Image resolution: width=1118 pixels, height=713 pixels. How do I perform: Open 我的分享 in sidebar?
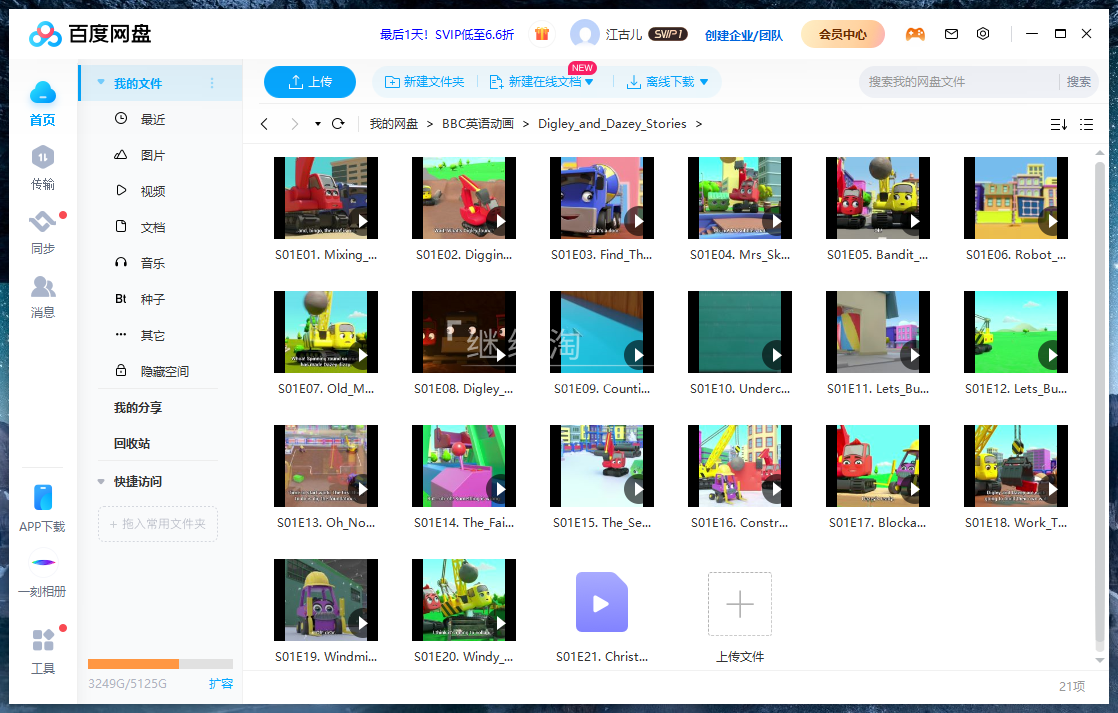[x=138, y=408]
